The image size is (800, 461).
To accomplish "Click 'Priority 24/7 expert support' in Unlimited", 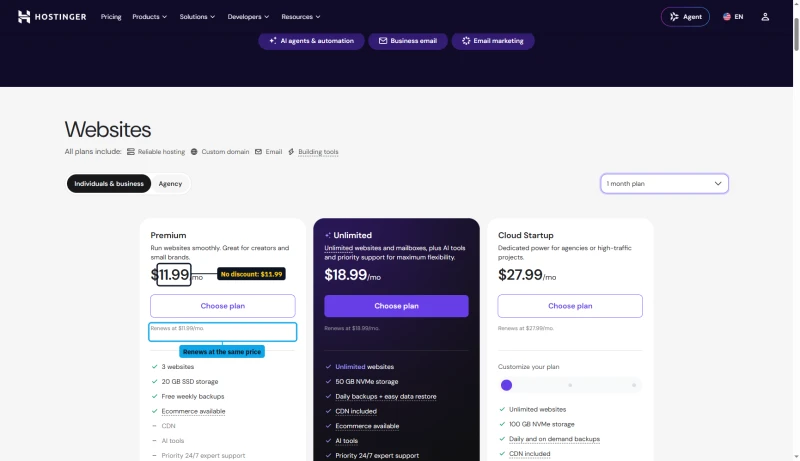I will (x=377, y=455).
